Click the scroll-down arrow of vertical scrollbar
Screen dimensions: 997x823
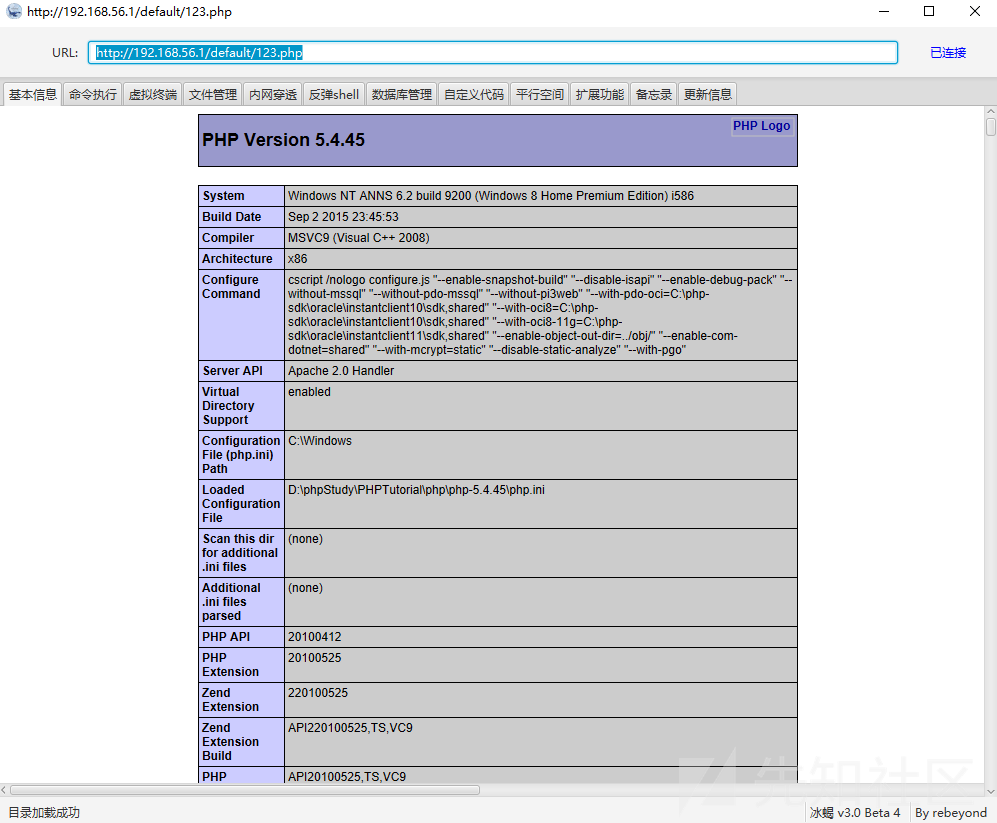pyautogui.click(x=991, y=791)
